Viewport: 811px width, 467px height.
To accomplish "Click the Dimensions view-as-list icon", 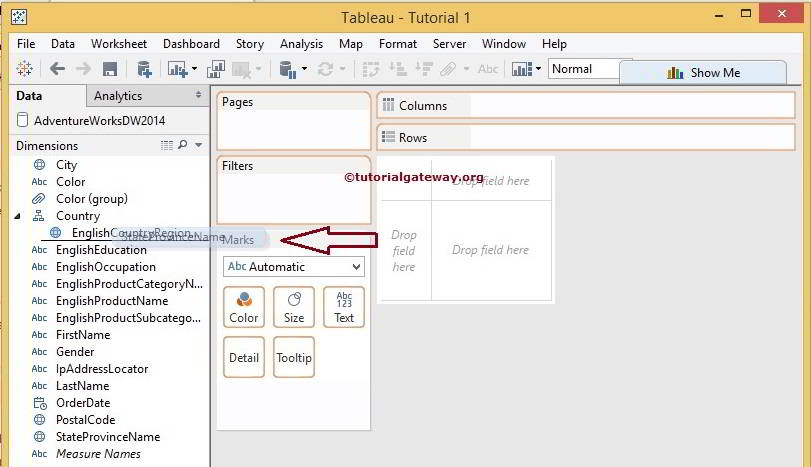I will tap(167, 145).
